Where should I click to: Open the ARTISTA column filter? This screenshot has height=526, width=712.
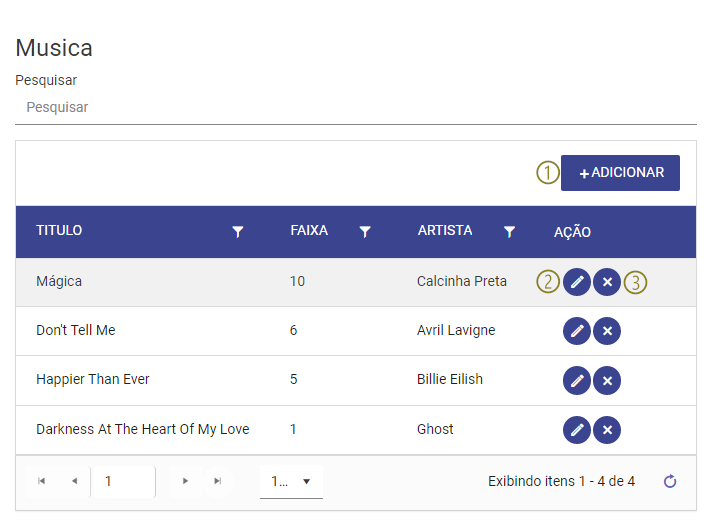point(509,232)
